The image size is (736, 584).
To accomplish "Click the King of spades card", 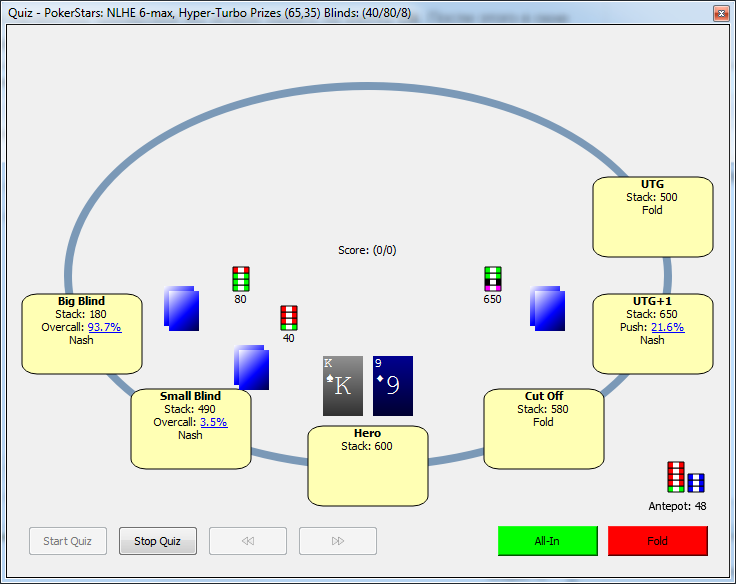I will click(x=342, y=385).
